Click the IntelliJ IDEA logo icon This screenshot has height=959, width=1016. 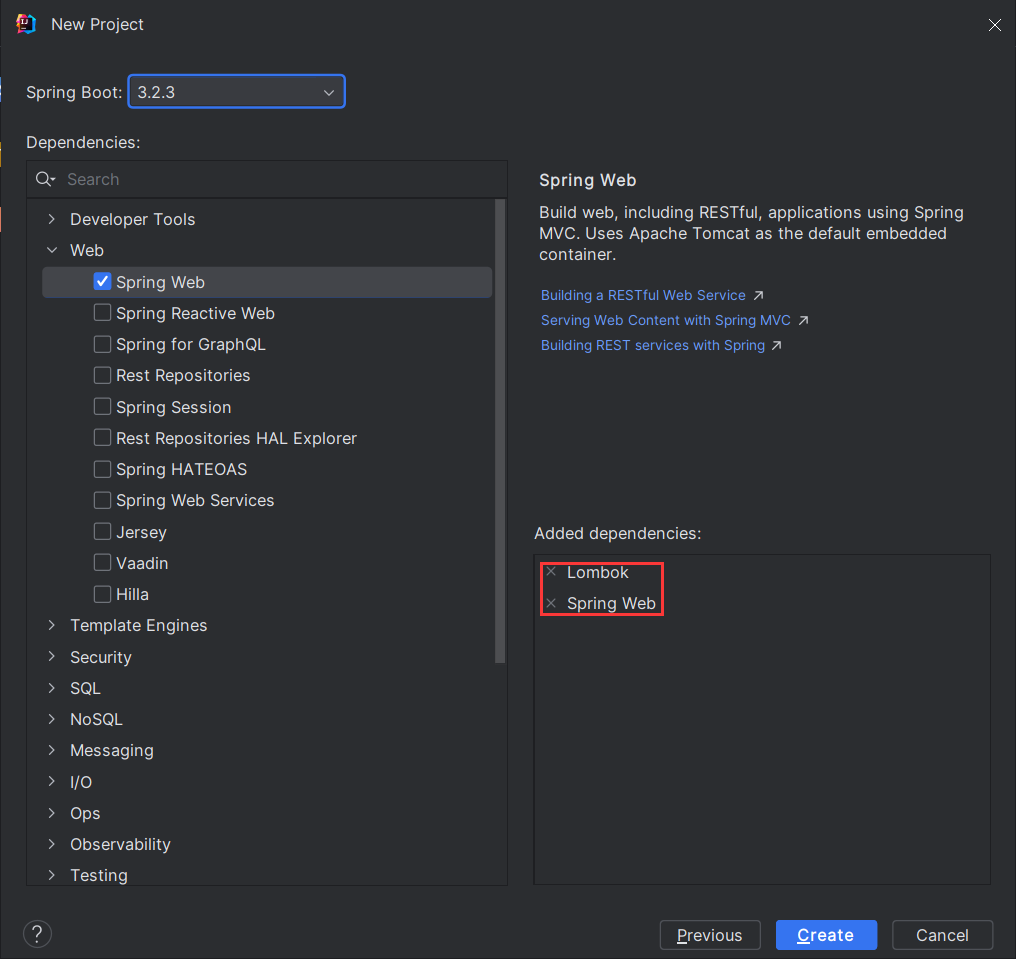(26, 24)
